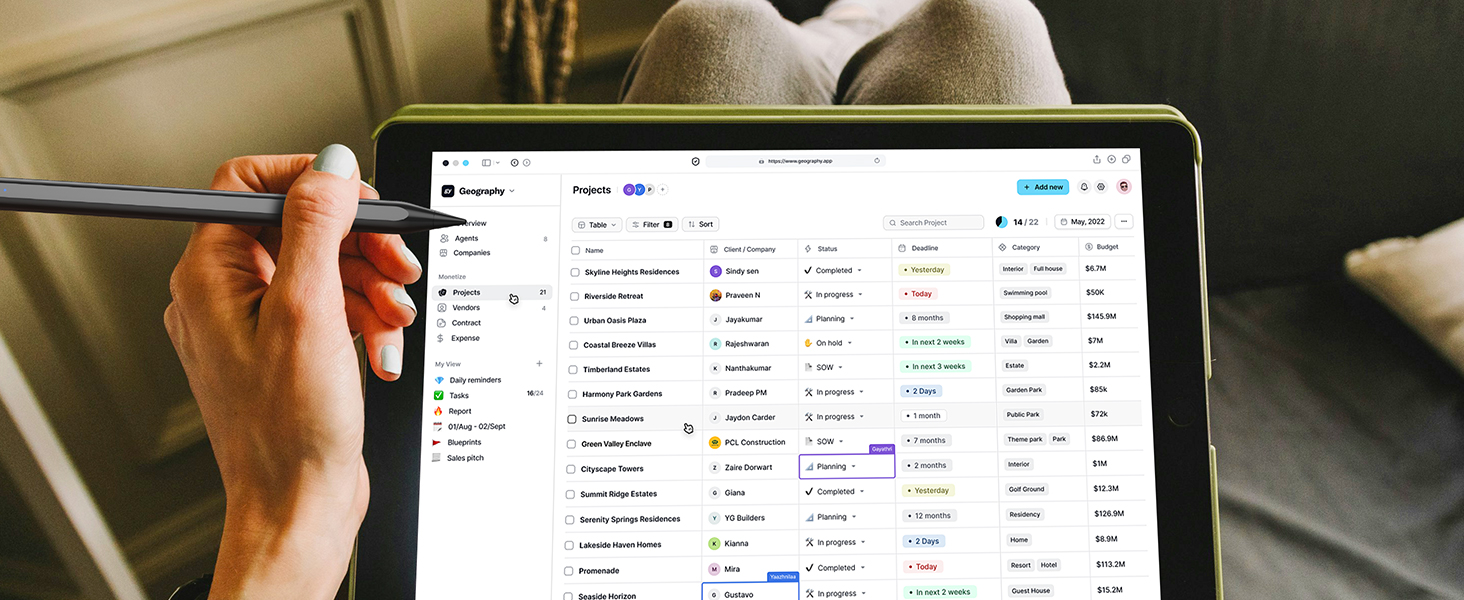The height and width of the screenshot is (600, 1464).
Task: Open the Table view dropdown
Action: [597, 225]
